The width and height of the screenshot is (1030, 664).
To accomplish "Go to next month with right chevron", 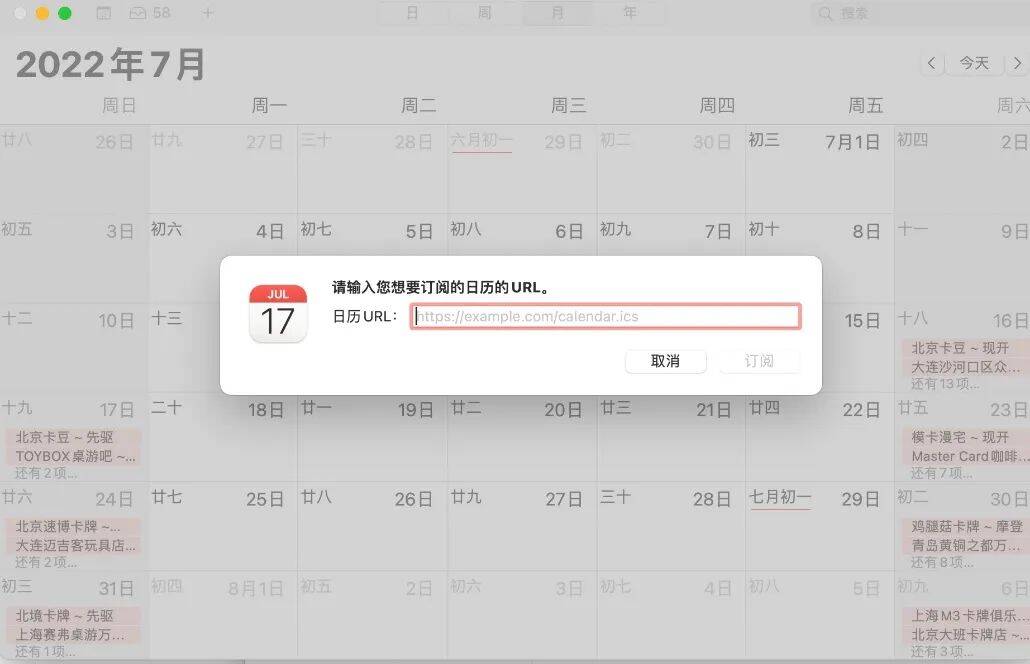I will pyautogui.click(x=1018, y=63).
